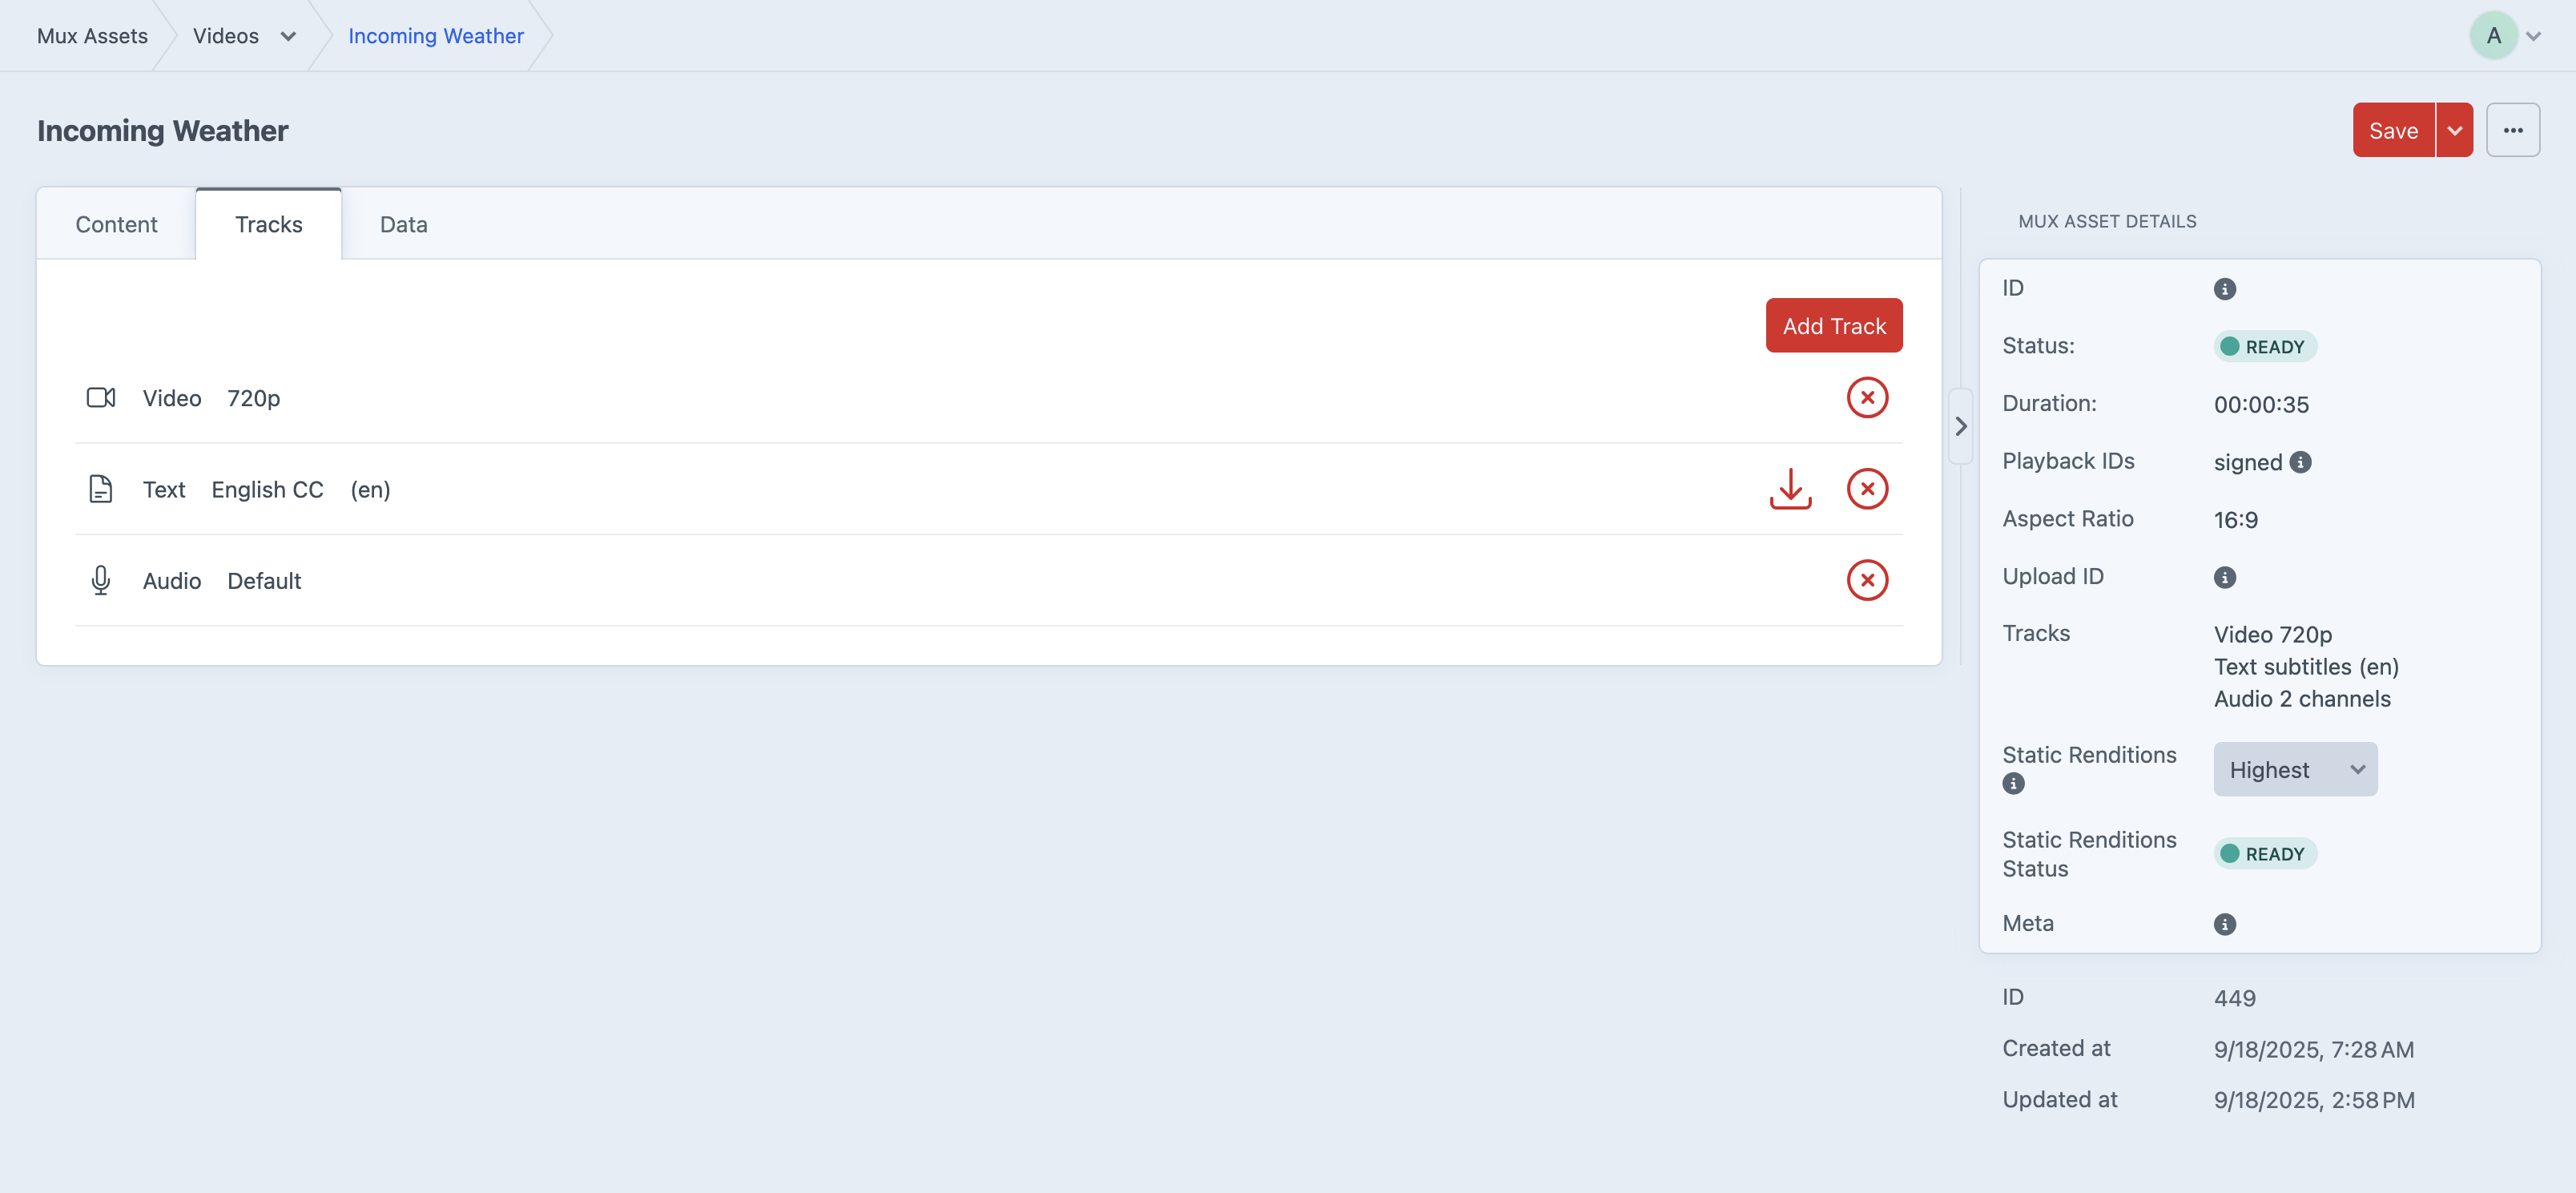This screenshot has height=1193, width=2576.
Task: Open the Save options dropdown arrow
Action: [2454, 131]
